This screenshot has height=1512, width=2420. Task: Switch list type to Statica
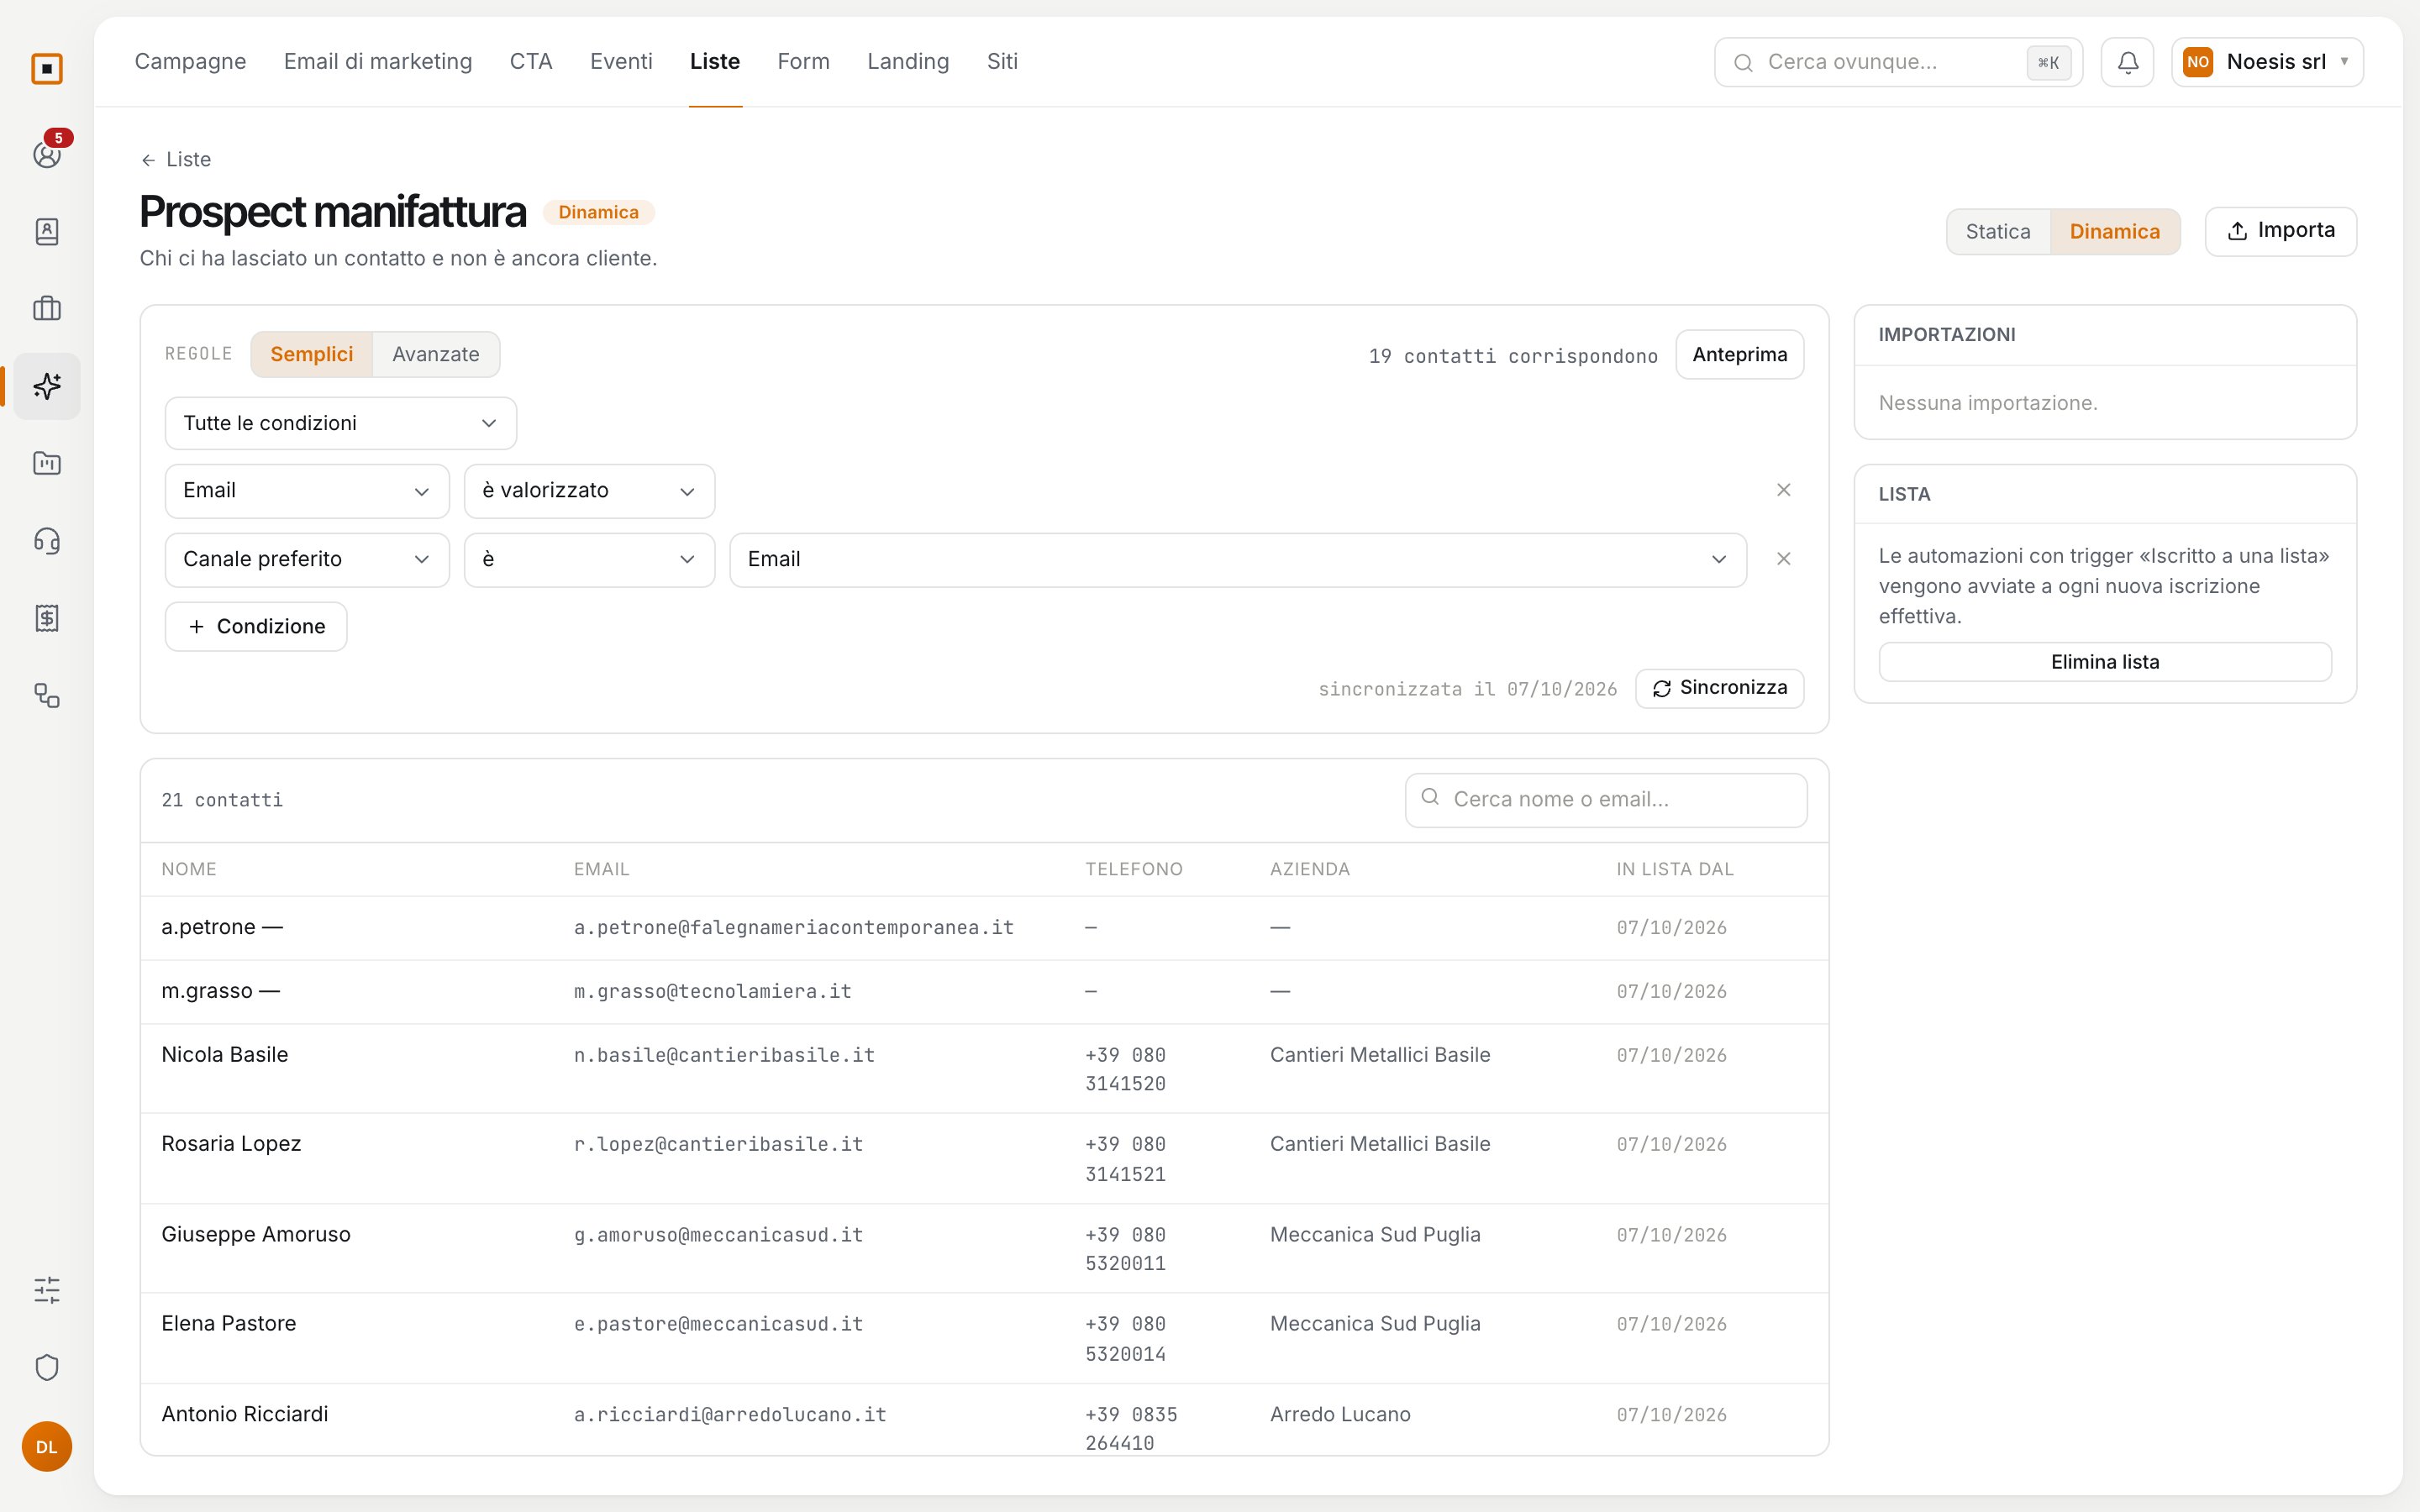(x=1998, y=232)
